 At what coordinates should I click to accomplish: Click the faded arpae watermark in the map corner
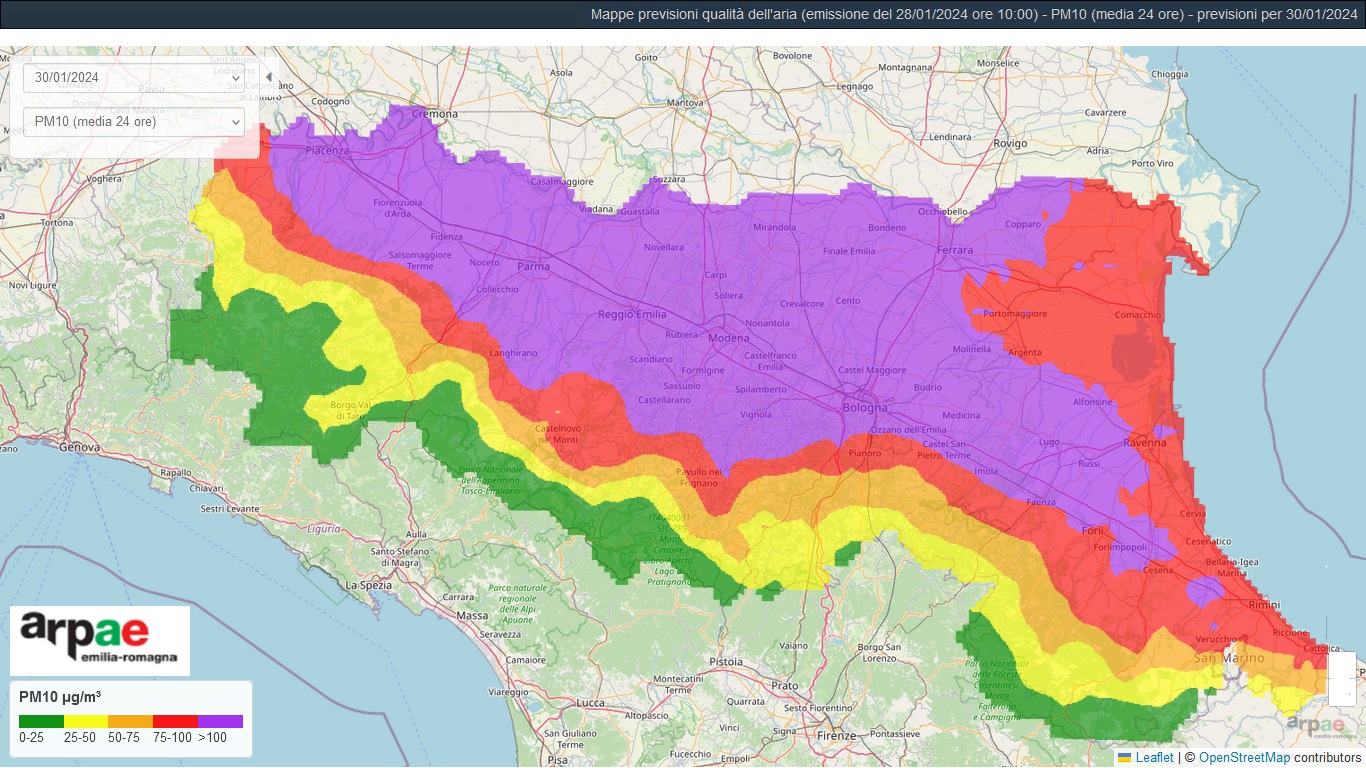point(1315,725)
